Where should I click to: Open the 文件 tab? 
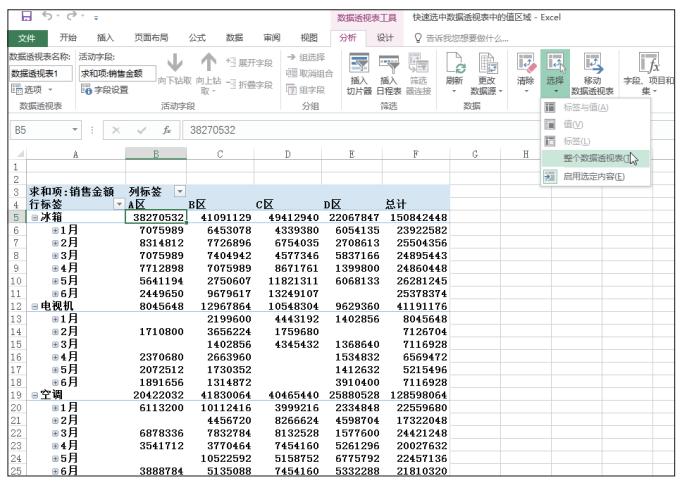point(27,38)
